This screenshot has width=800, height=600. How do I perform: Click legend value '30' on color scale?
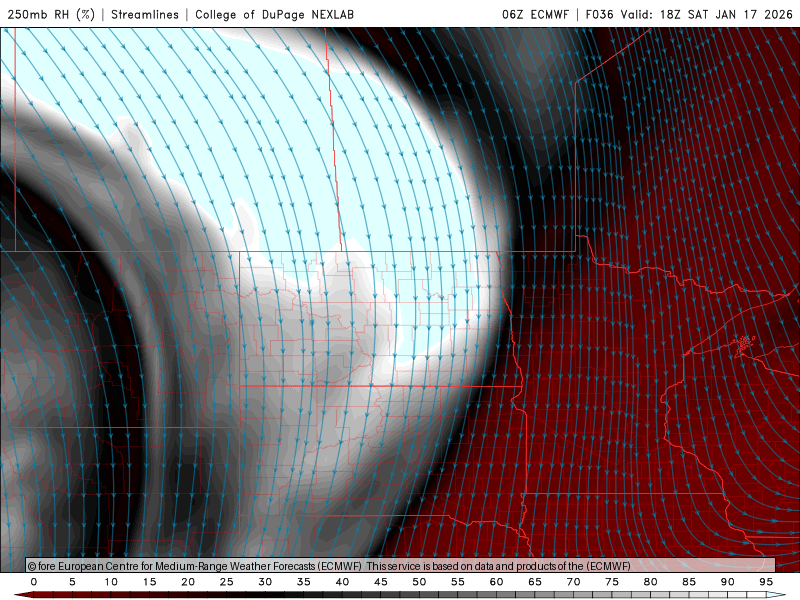coord(265,582)
